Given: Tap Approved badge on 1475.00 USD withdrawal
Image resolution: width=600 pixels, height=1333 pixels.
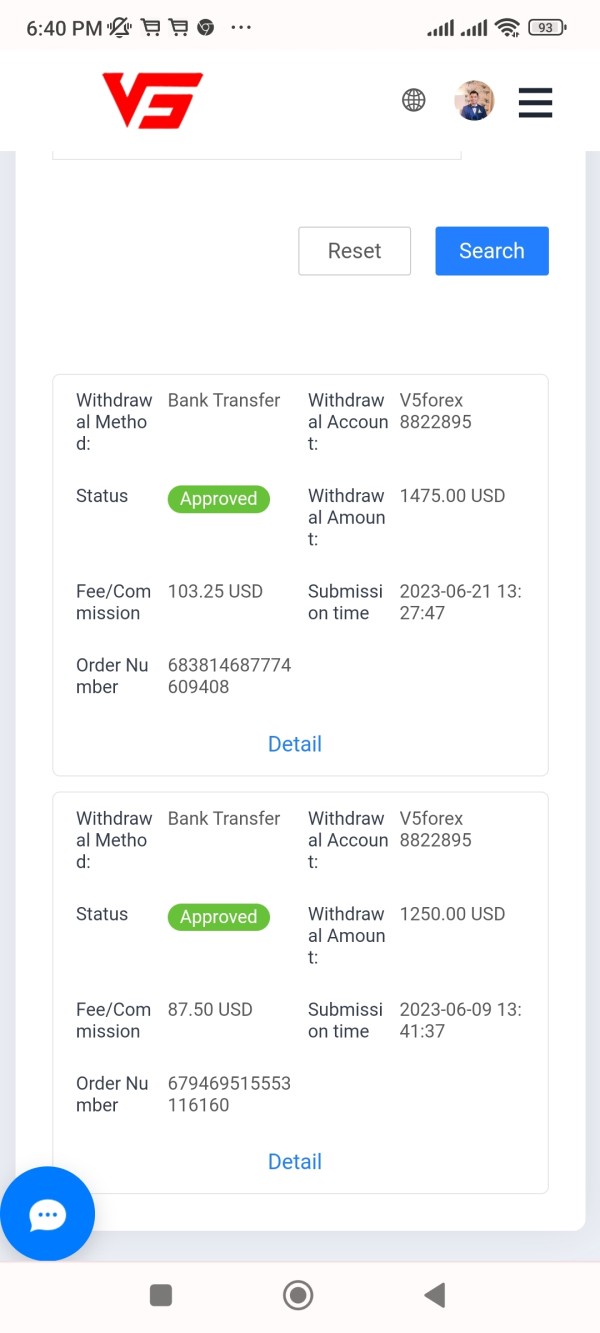Looking at the screenshot, I should pos(218,499).
